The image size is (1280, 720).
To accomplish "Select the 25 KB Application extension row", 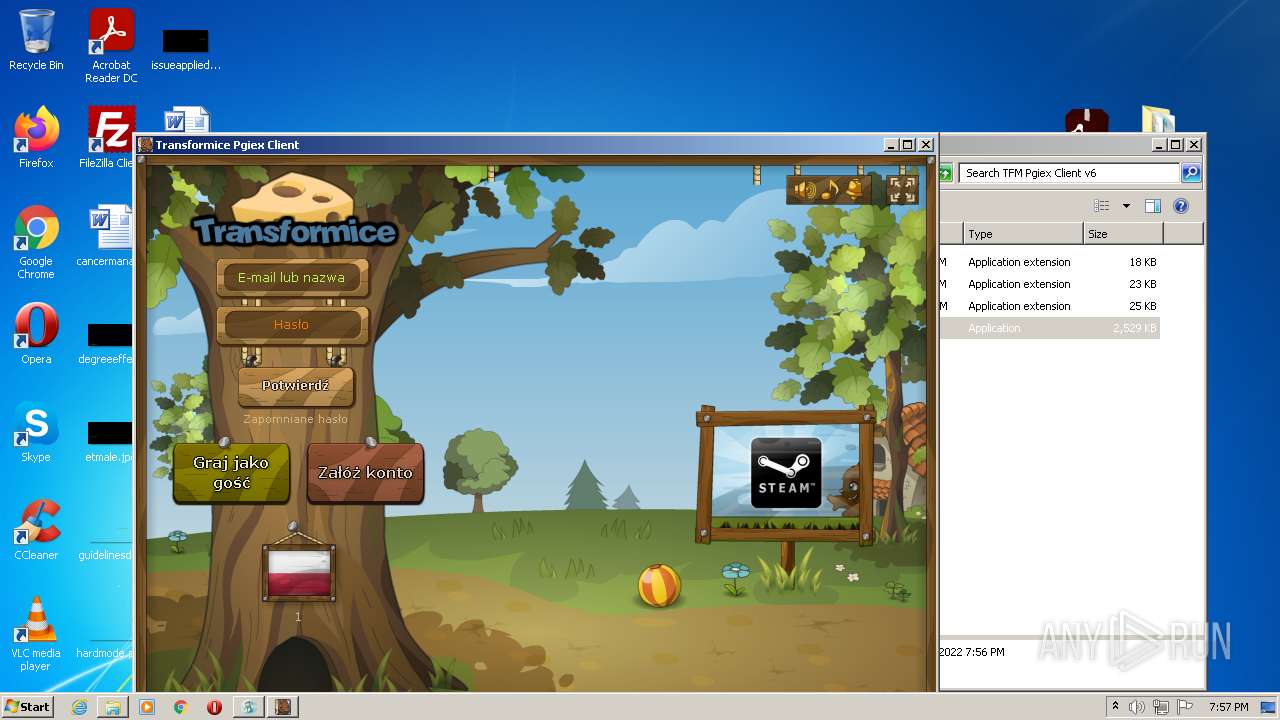I will click(x=1049, y=306).
